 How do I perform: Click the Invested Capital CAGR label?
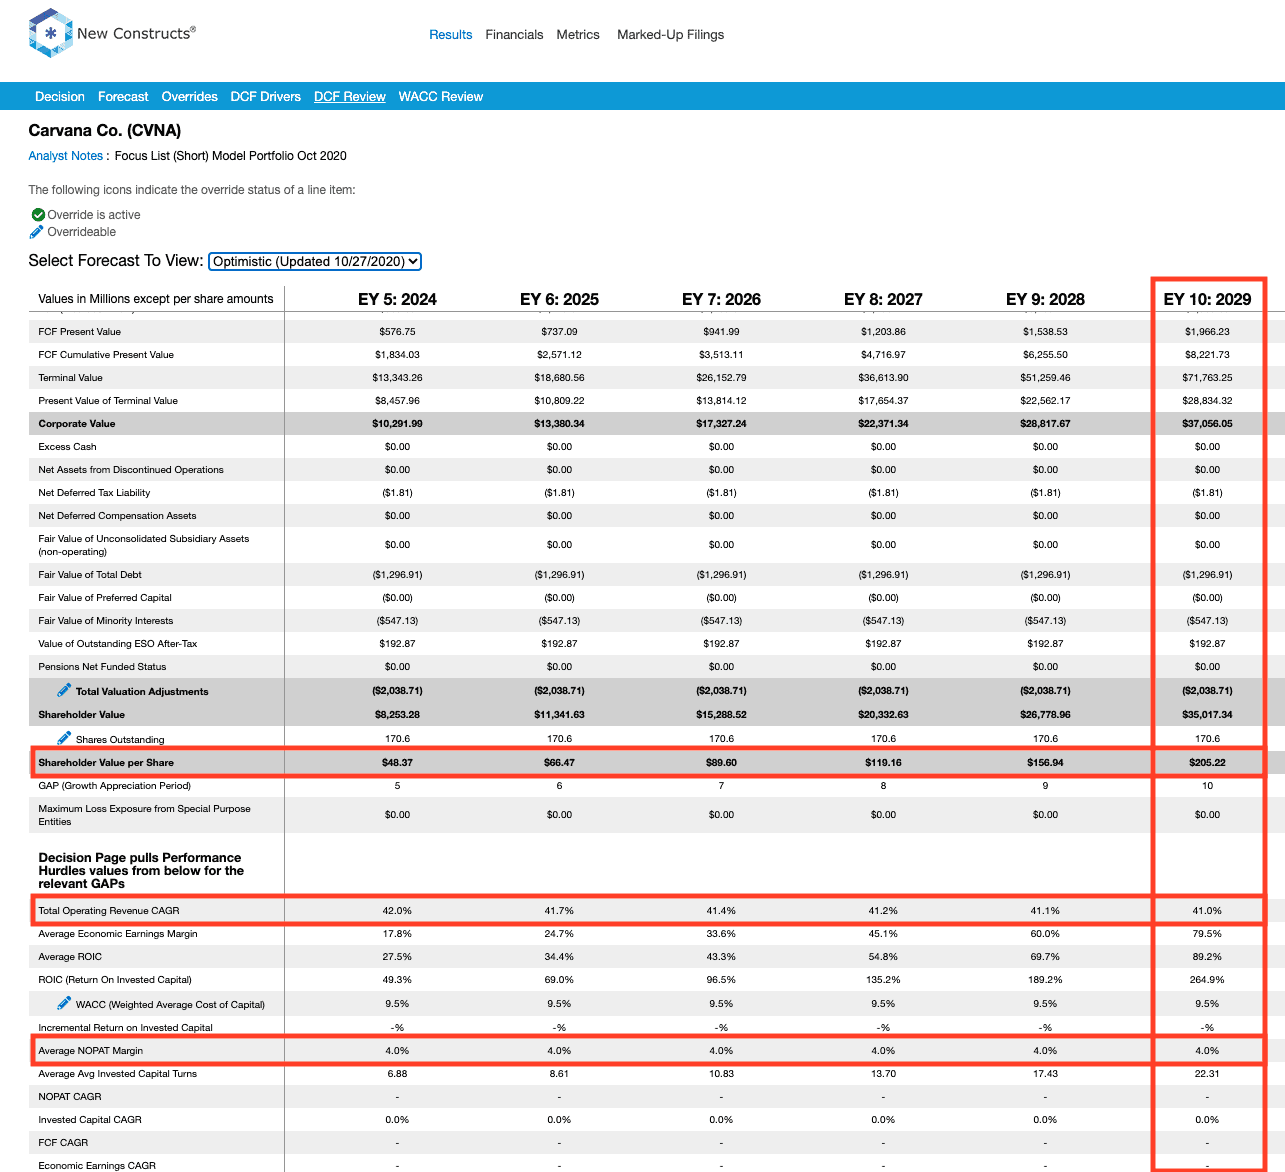(x=90, y=1119)
